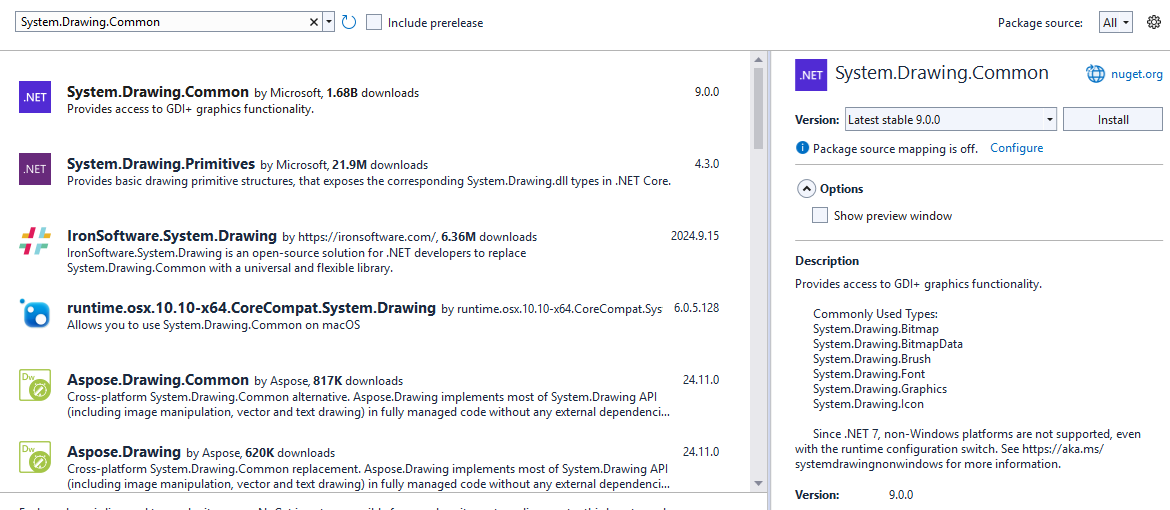
Task: Enable the Include prerelease checkbox
Action: coord(375,22)
